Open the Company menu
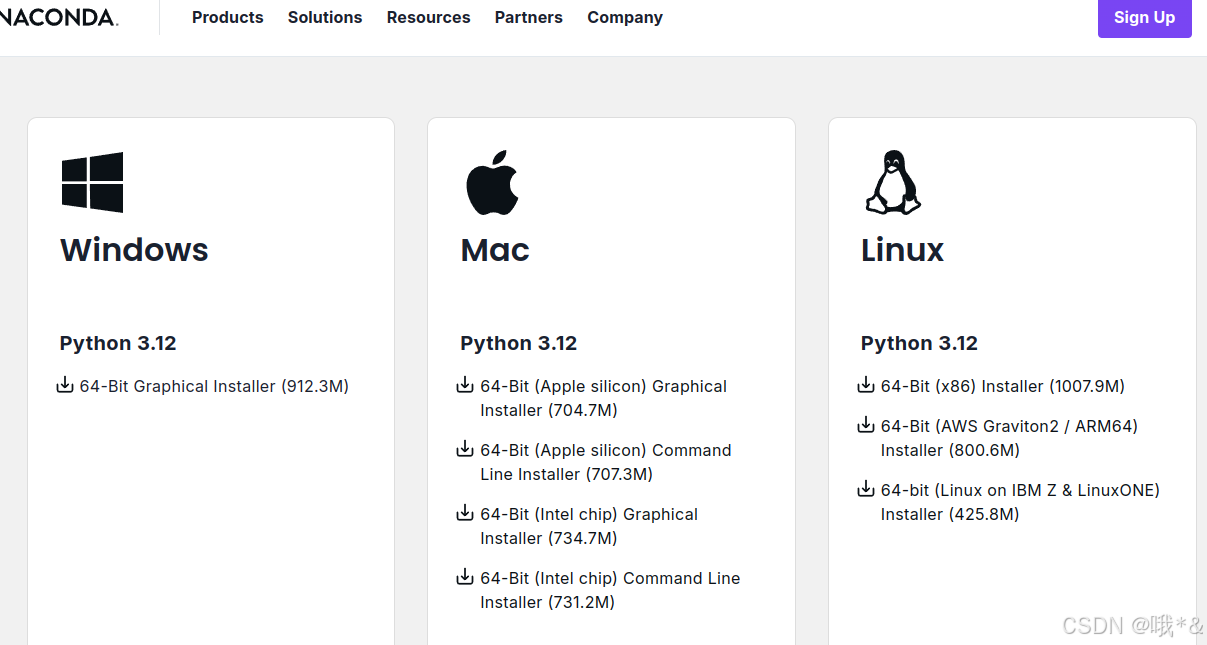Screen dimensions: 1207x645 (625, 17)
